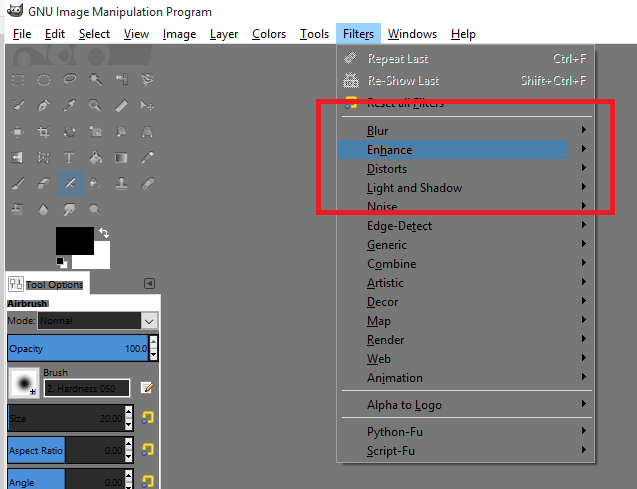
Task: Swap foreground and background colors
Action: pos(102,233)
